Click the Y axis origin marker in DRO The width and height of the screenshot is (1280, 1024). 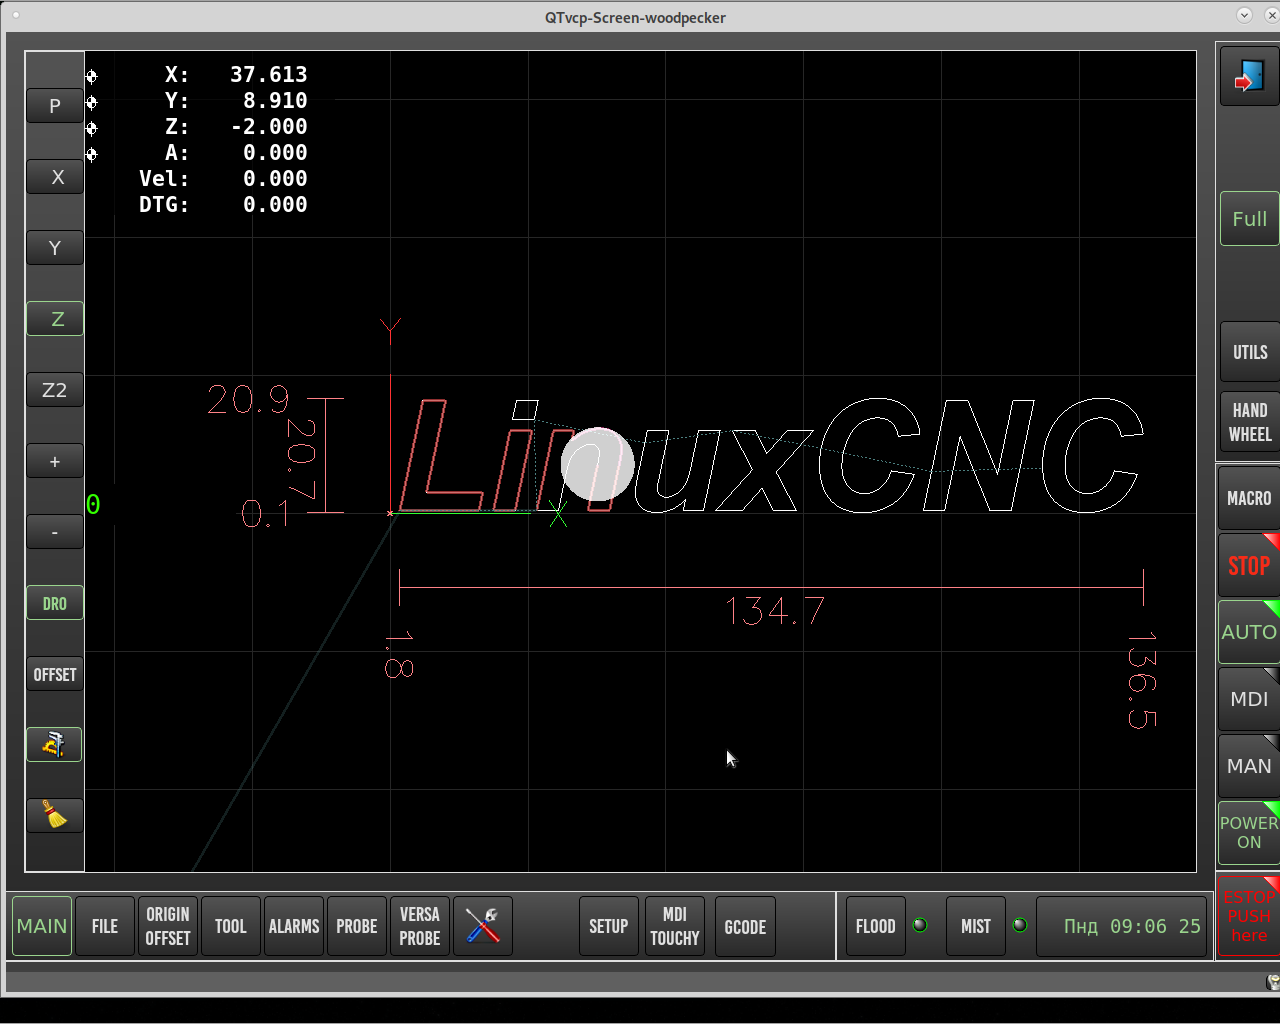pos(92,102)
